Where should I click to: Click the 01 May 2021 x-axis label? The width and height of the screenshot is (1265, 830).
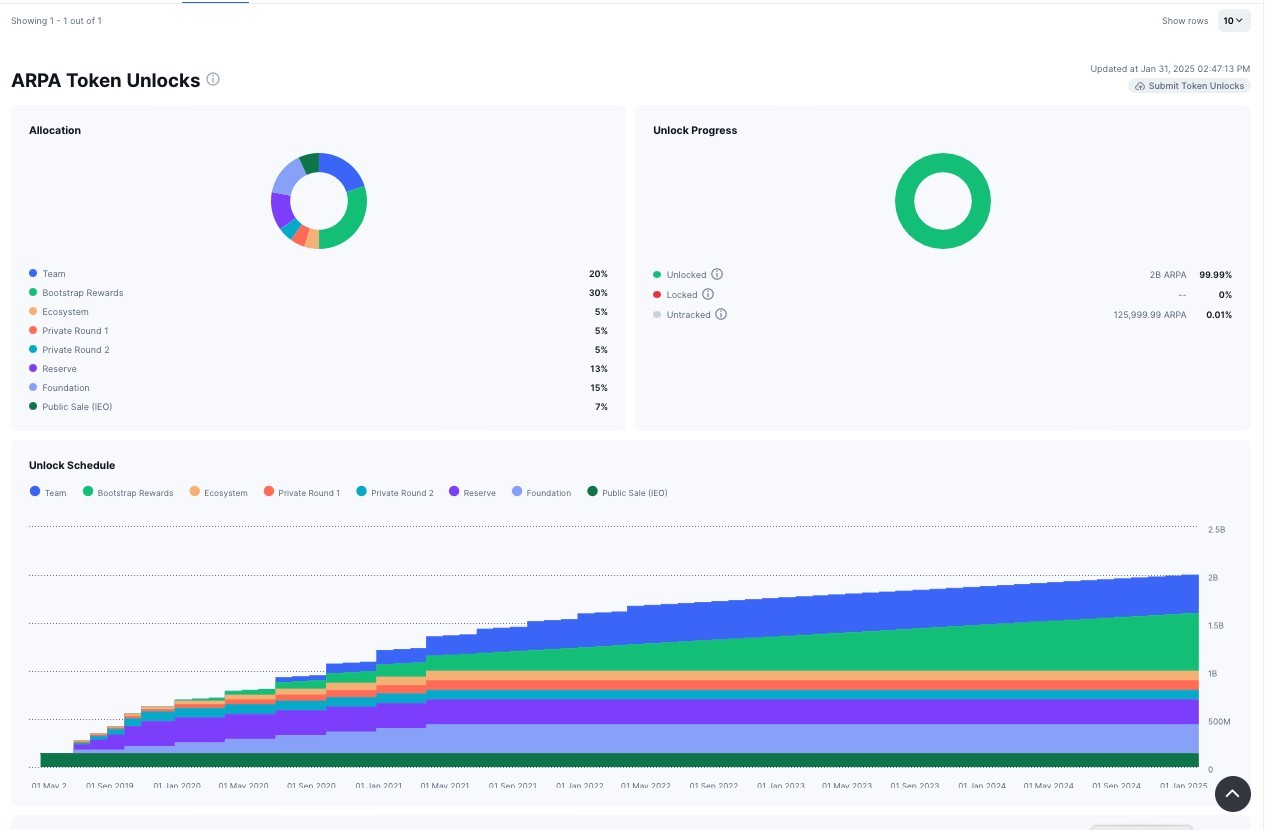coord(446,786)
